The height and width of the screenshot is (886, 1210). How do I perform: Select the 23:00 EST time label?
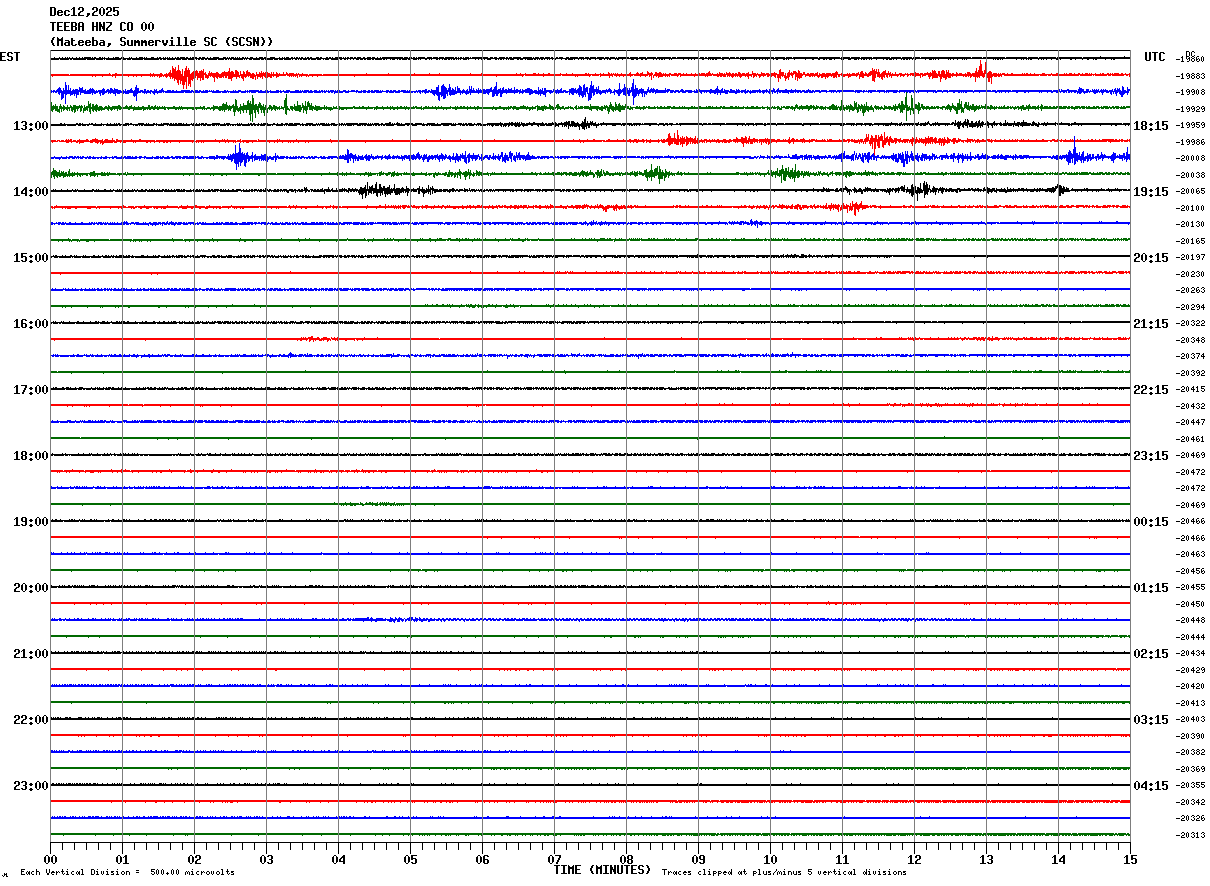pyautogui.click(x=30, y=786)
